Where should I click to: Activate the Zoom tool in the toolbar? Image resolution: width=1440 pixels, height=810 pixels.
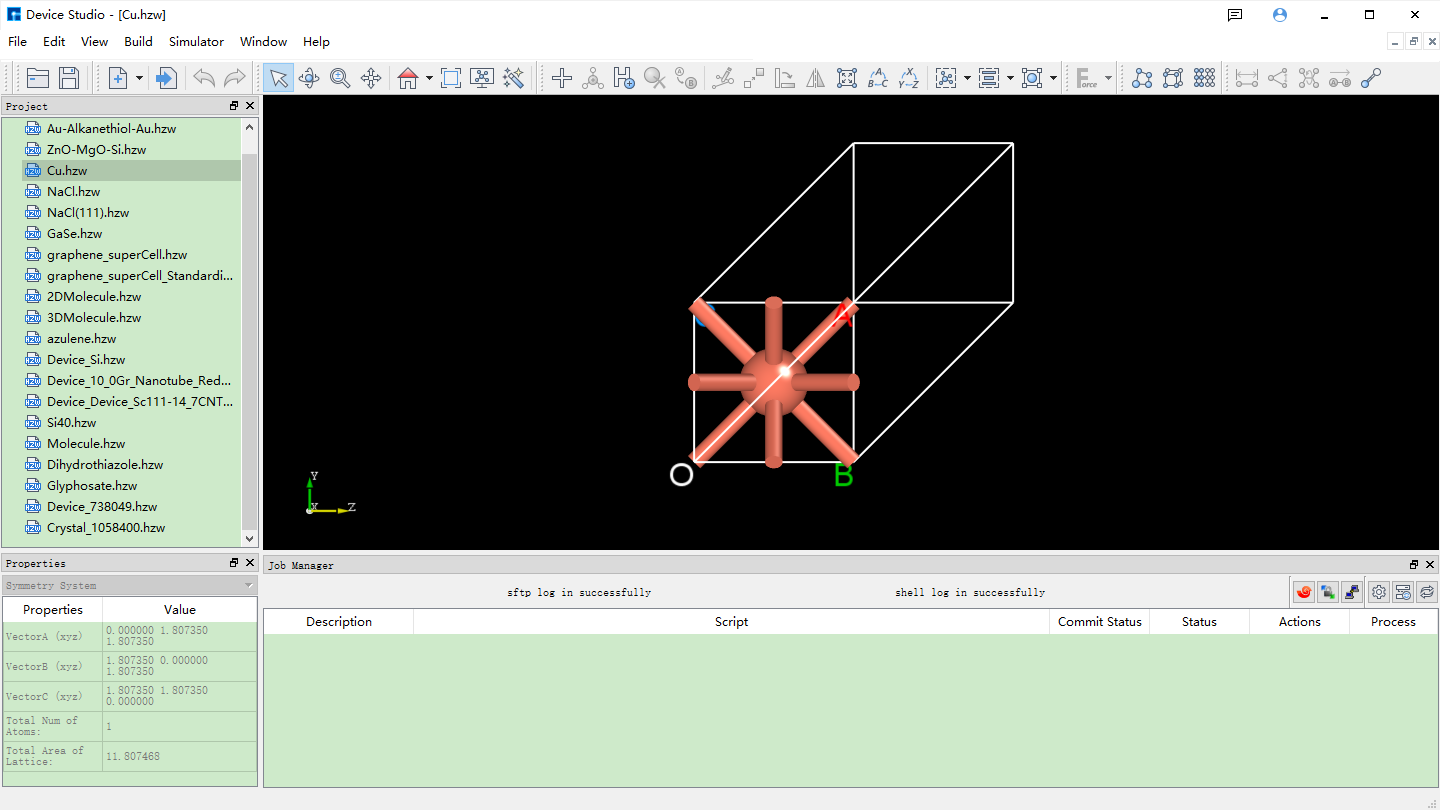tap(340, 78)
